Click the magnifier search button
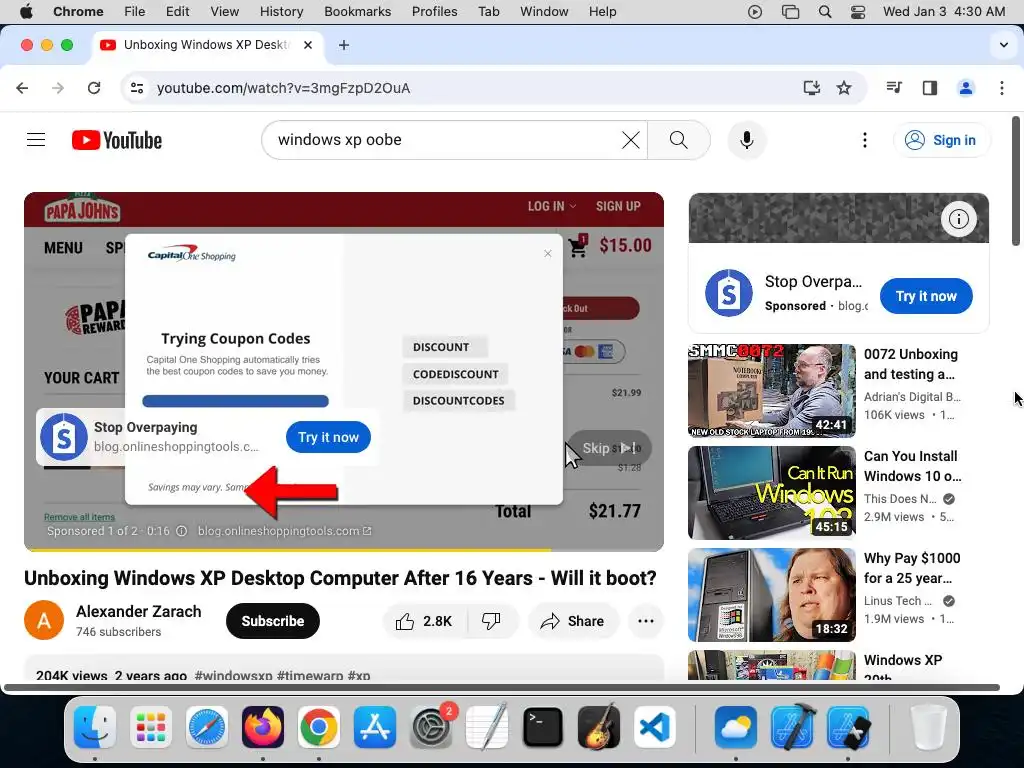This screenshot has width=1024, height=768. tap(679, 140)
